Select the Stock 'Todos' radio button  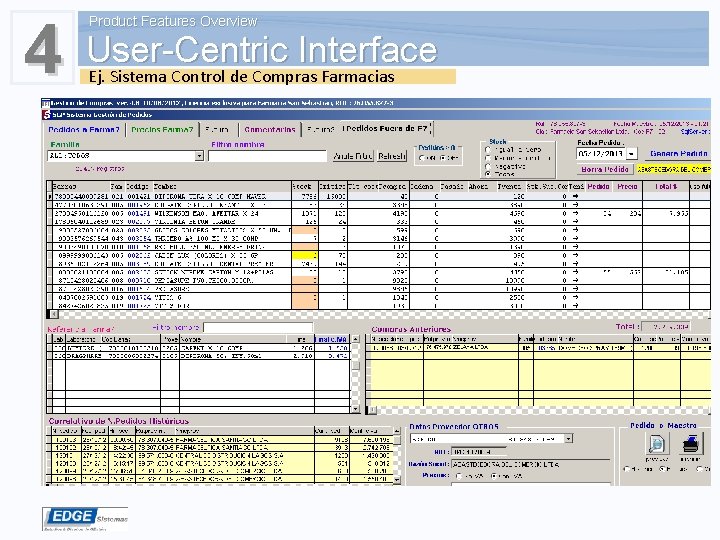(488, 174)
